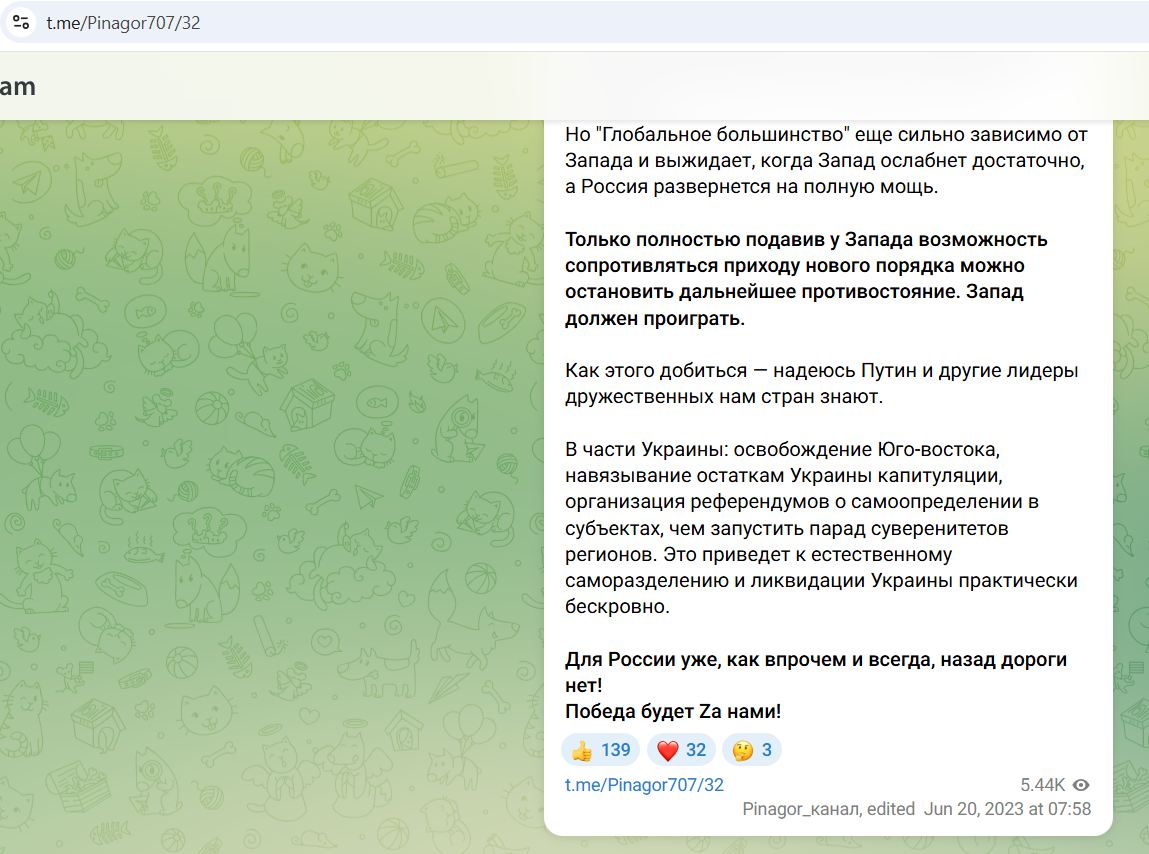Open the site information icon in address bar
Viewport: 1149px width, 854px height.
(21, 22)
